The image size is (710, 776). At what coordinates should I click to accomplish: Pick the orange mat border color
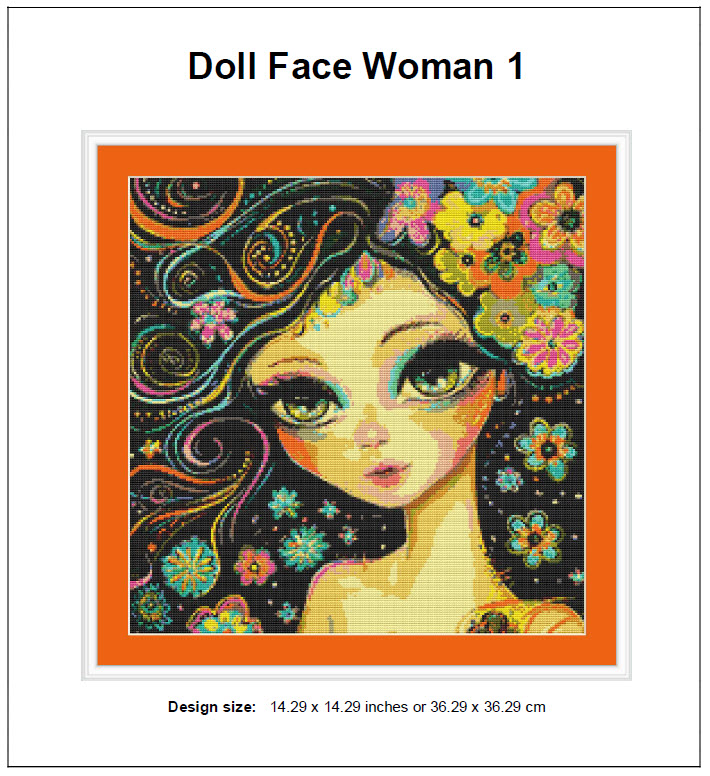coord(113,406)
